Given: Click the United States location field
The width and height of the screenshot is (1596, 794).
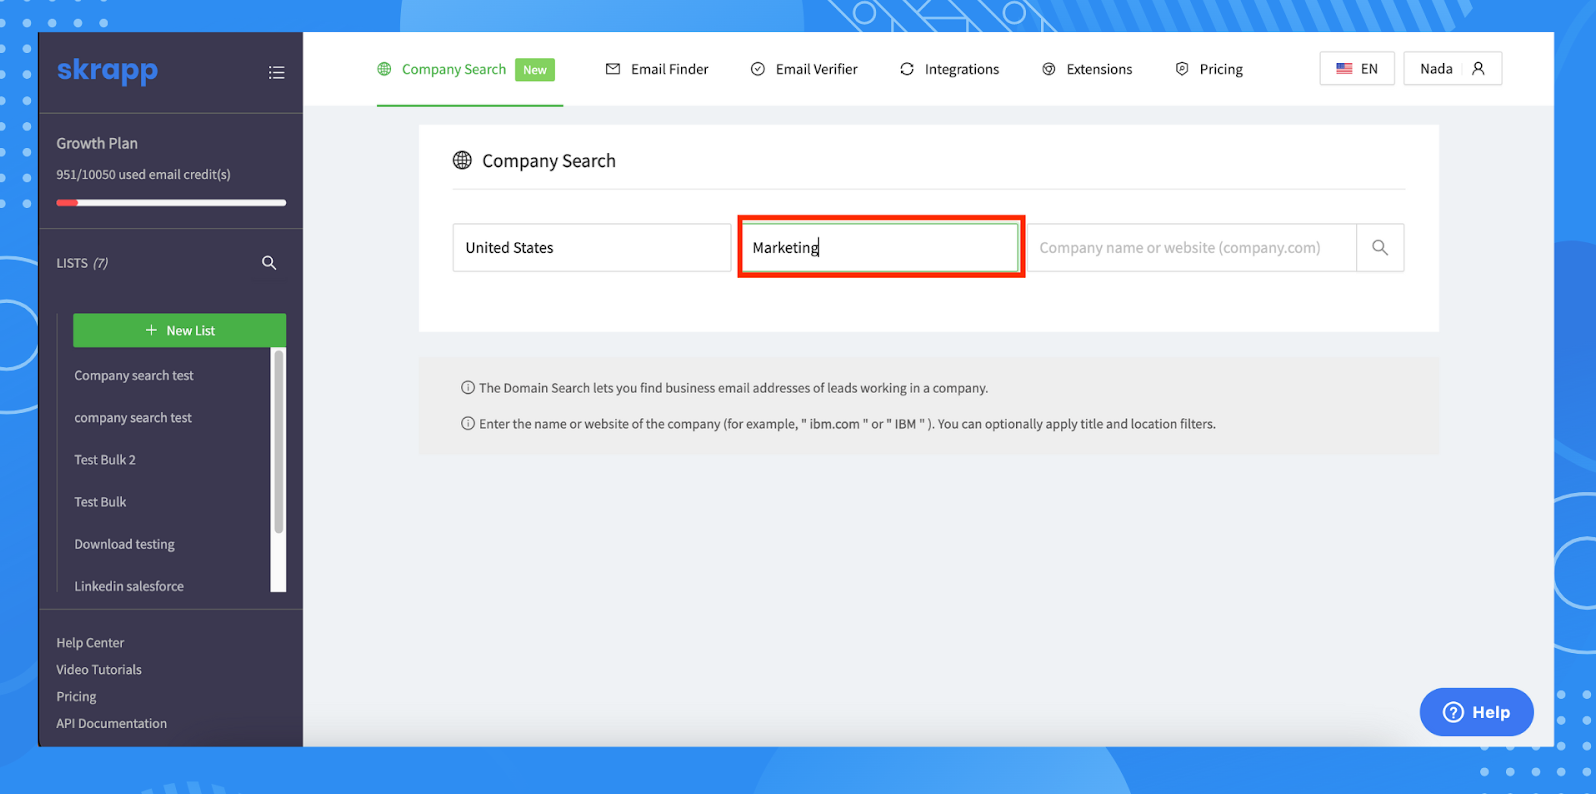Looking at the screenshot, I should (592, 248).
